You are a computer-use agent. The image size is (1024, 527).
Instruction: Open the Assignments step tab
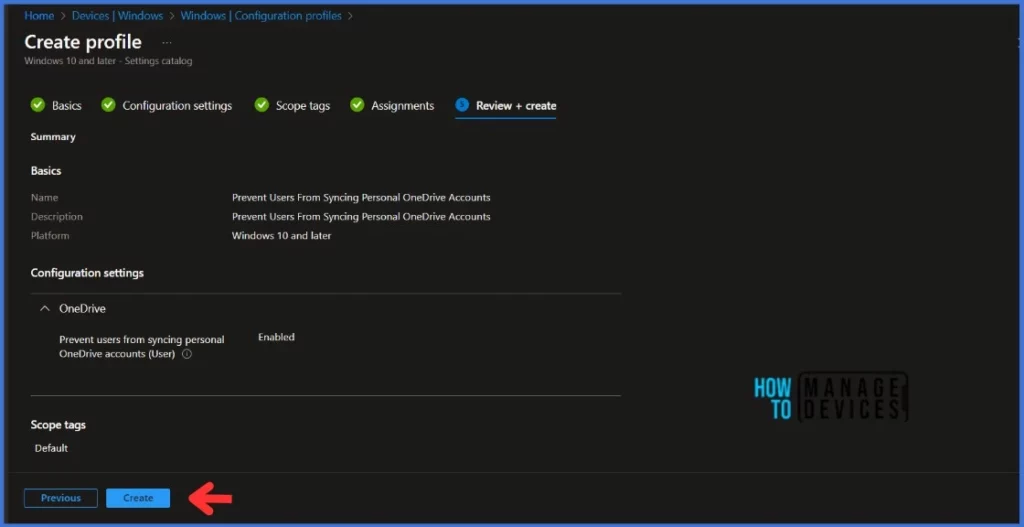pos(402,105)
